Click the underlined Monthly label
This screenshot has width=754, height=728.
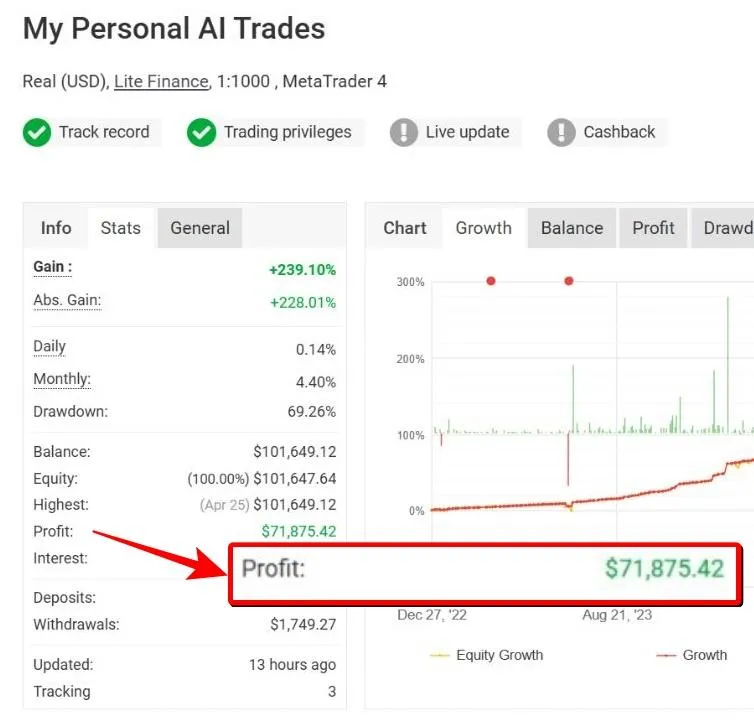tap(62, 379)
